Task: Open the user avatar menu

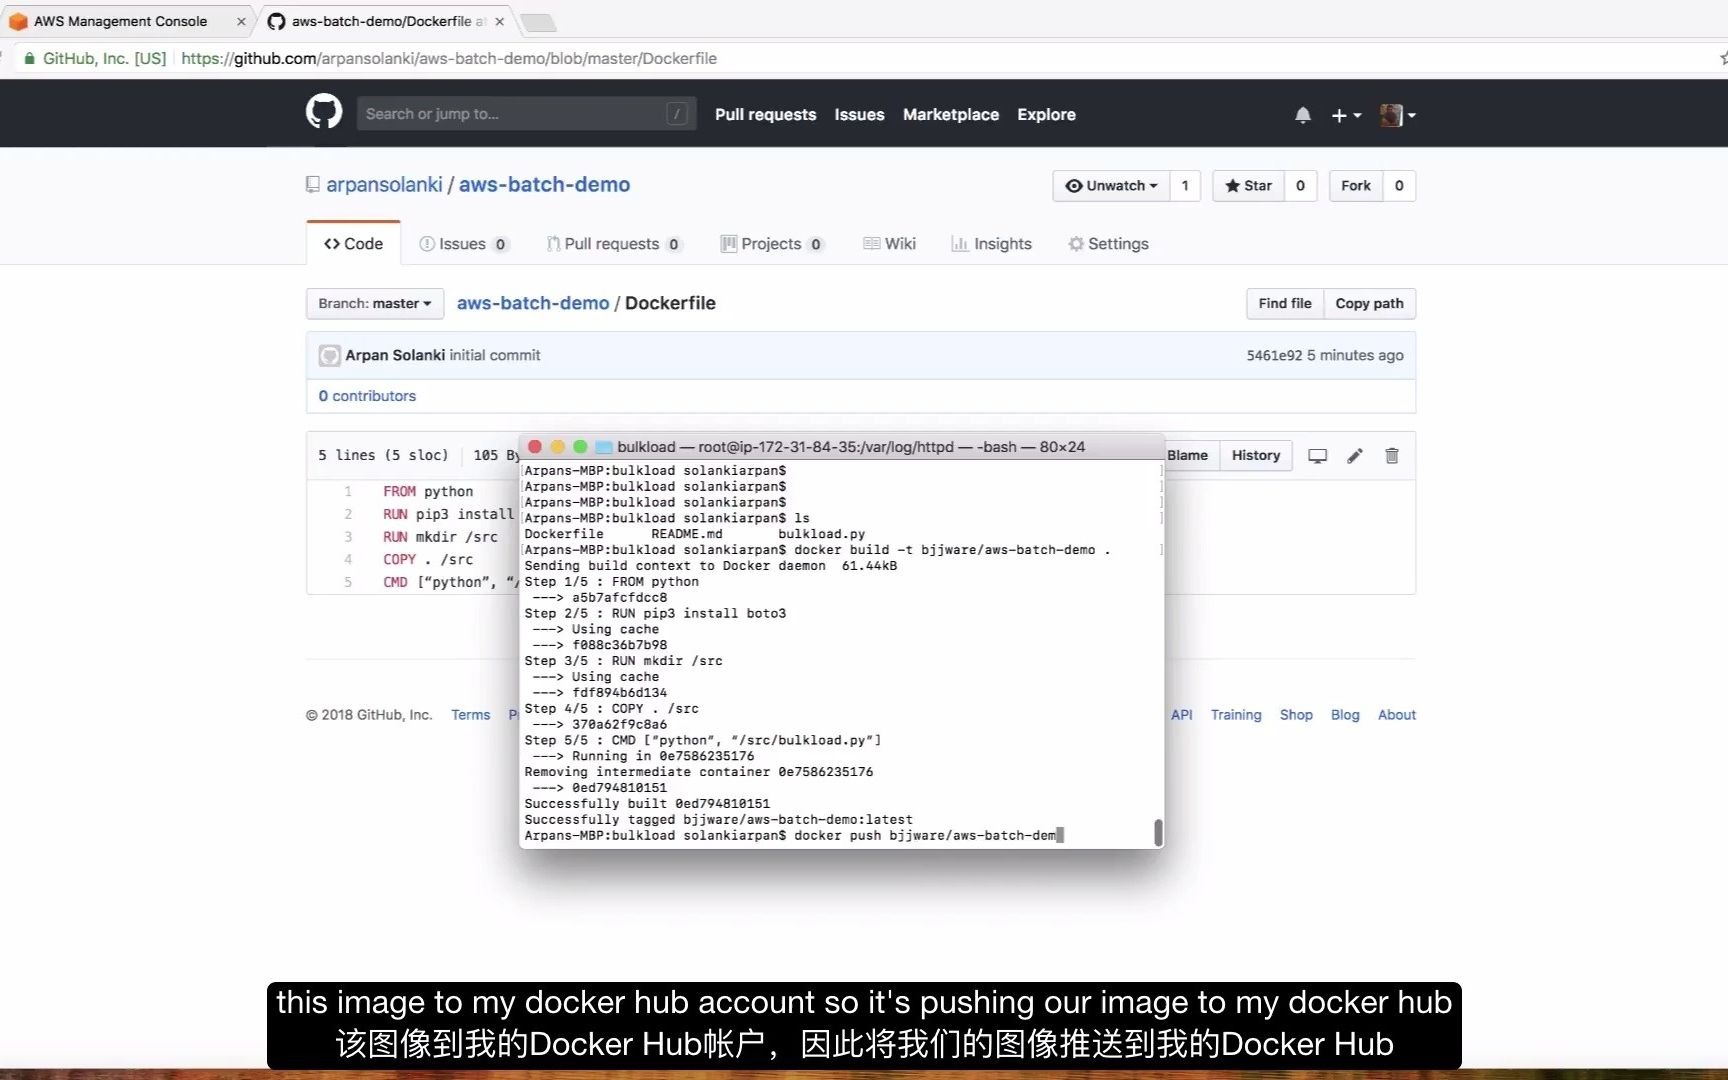Action: (x=1397, y=115)
